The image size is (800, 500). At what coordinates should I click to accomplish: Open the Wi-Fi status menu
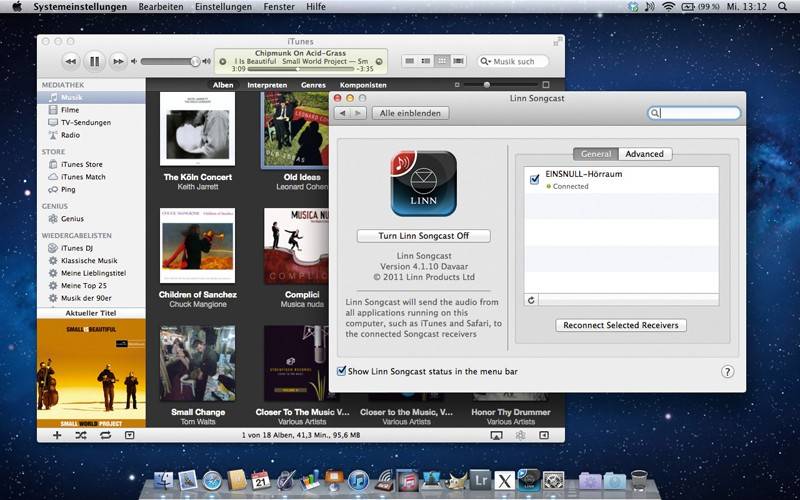(668, 7)
